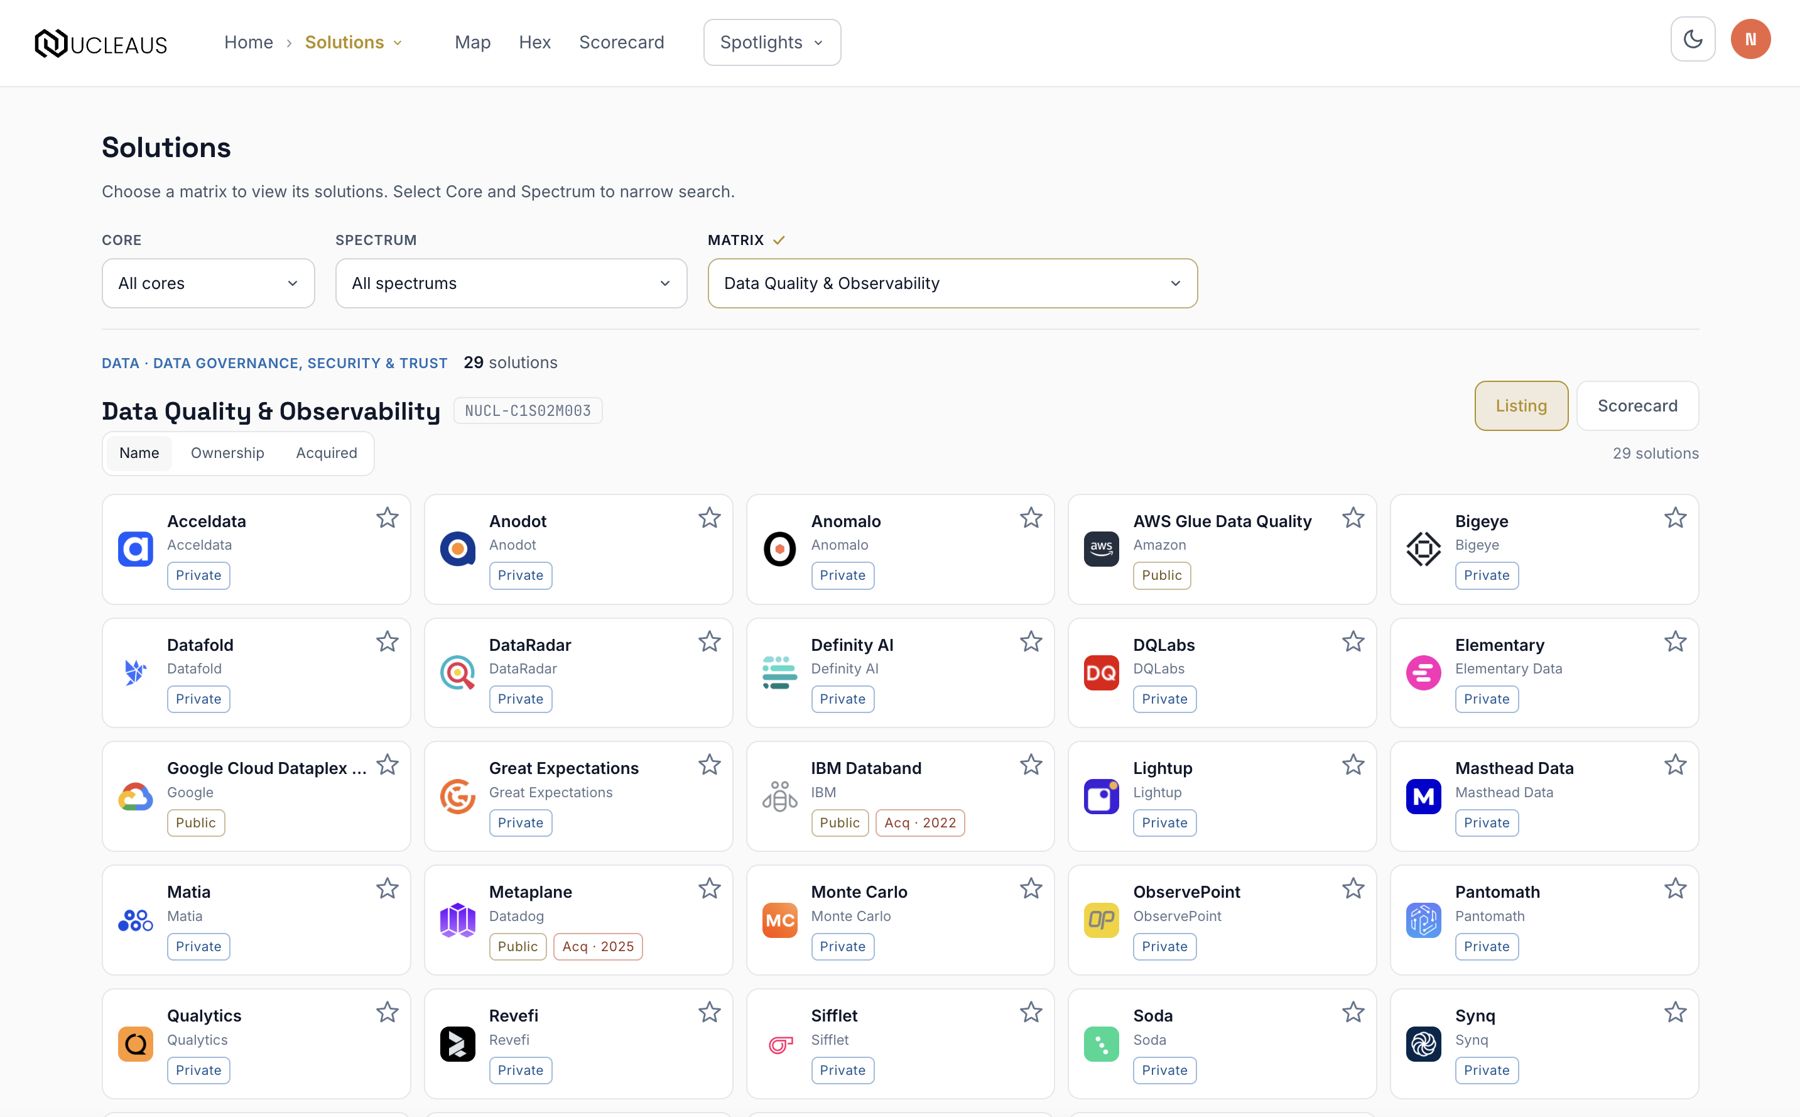Star the Datafold card

point(387,642)
